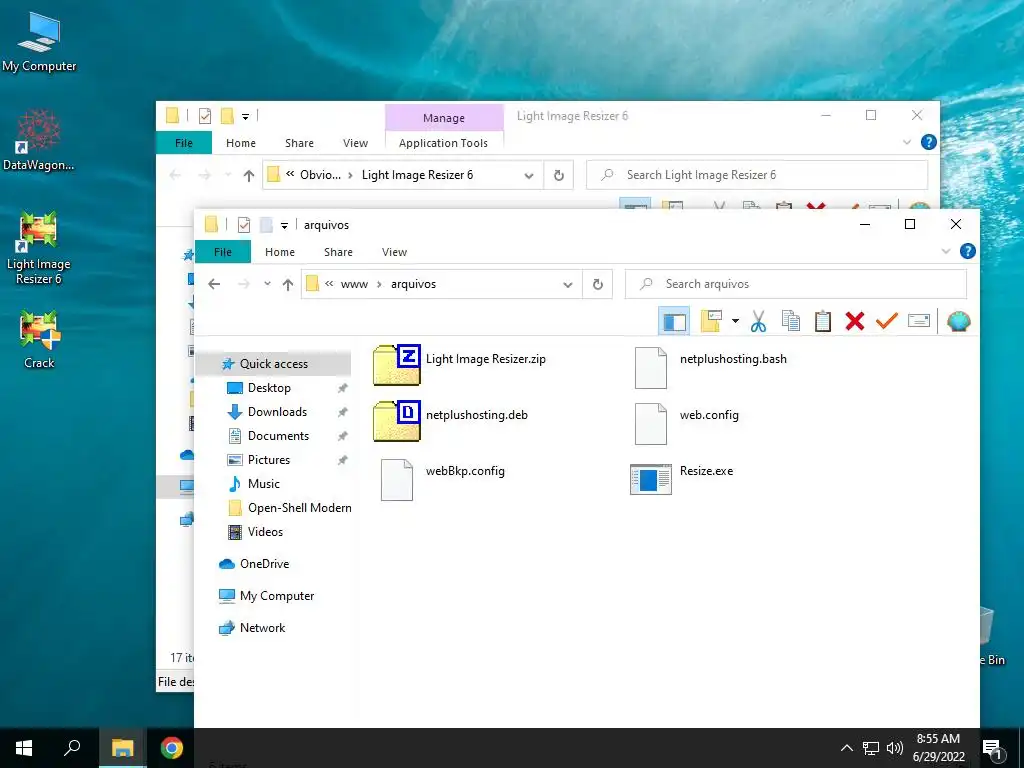
Task: Open Share tab in arquivos window
Action: coord(338,252)
